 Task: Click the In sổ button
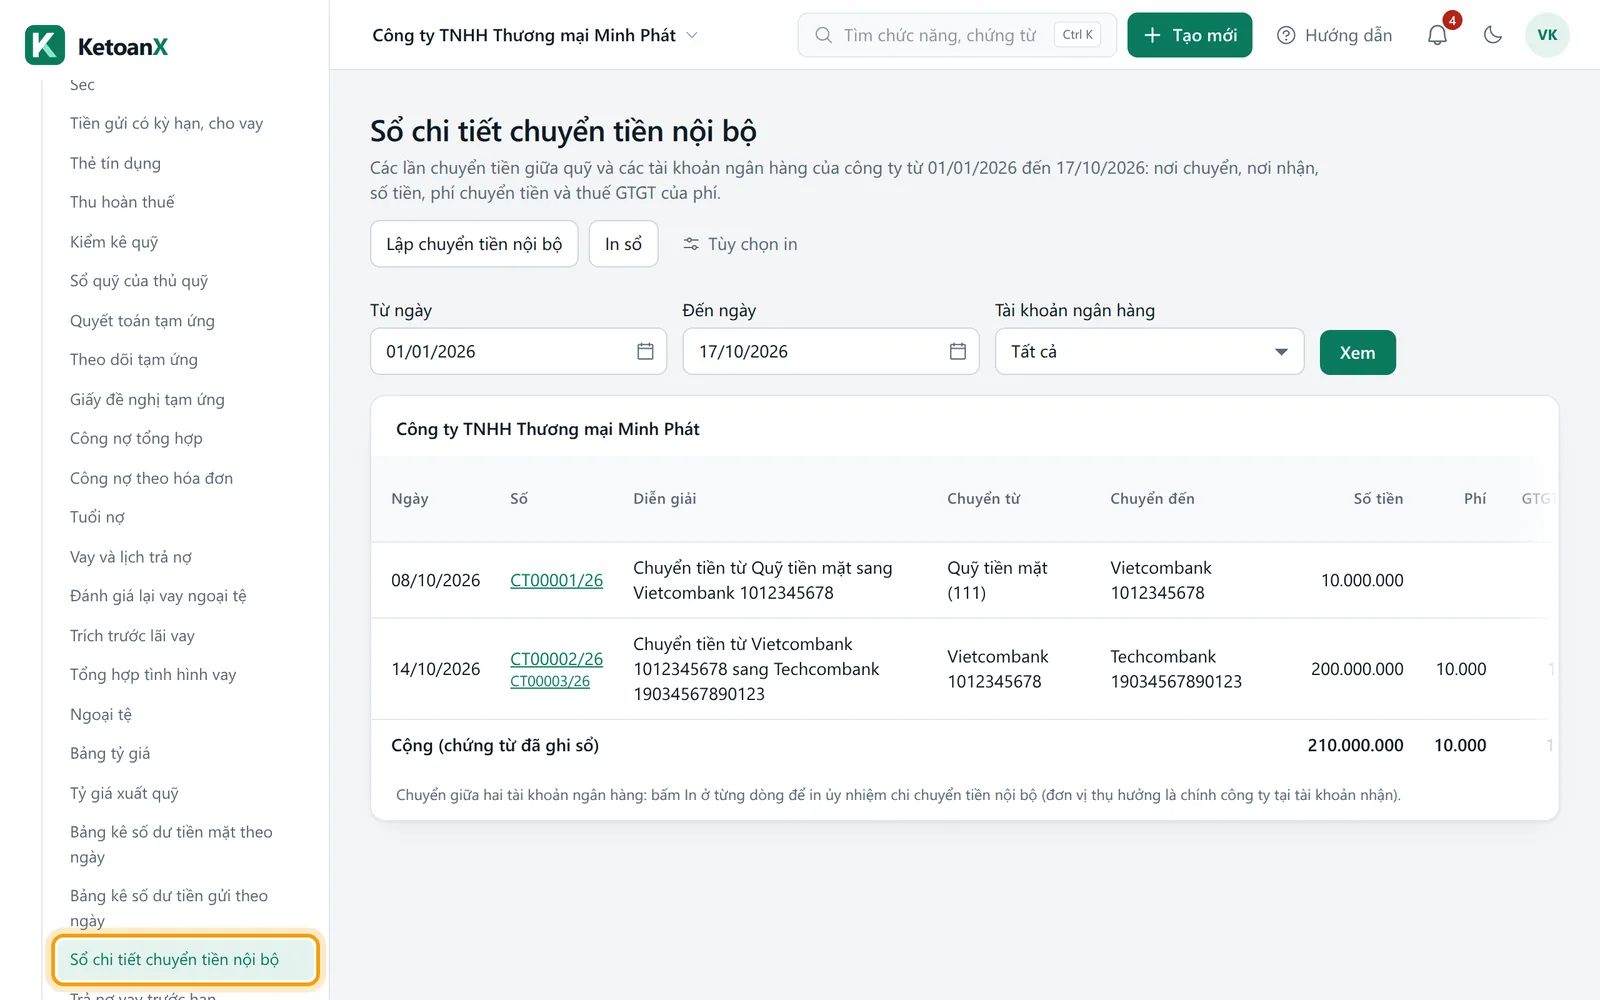(623, 244)
